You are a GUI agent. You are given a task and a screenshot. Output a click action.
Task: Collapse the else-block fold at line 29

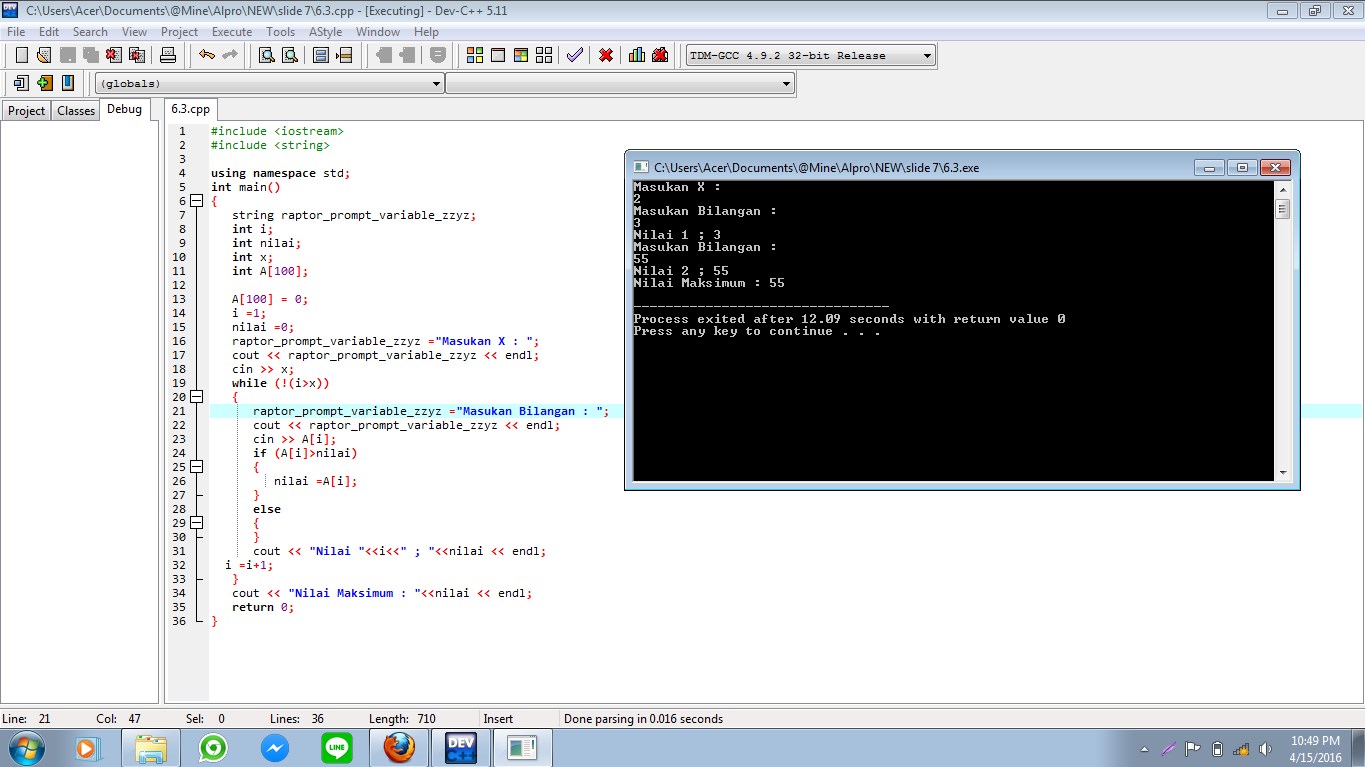pos(197,523)
